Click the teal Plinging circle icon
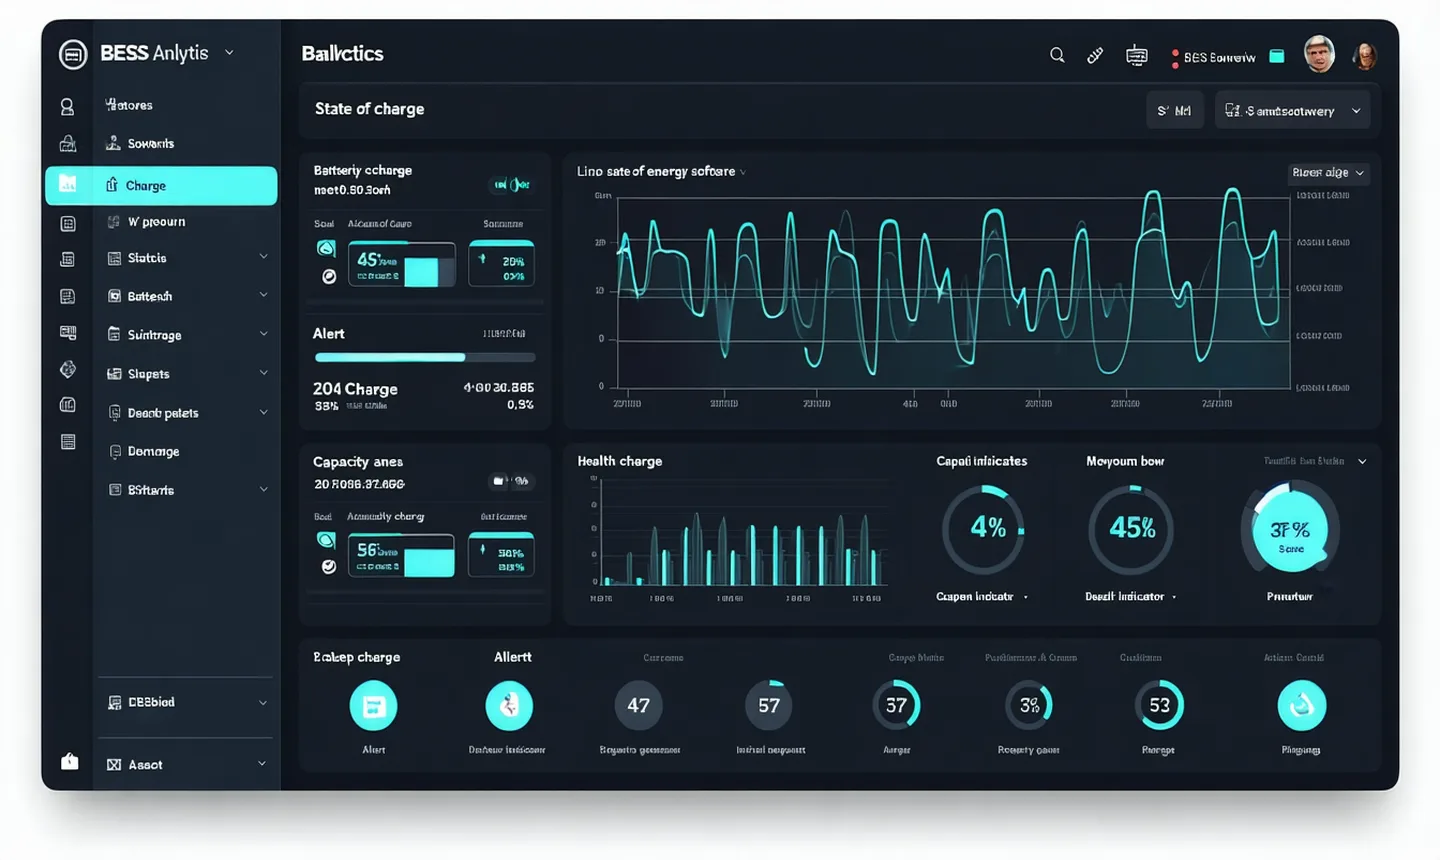 pos(1301,705)
